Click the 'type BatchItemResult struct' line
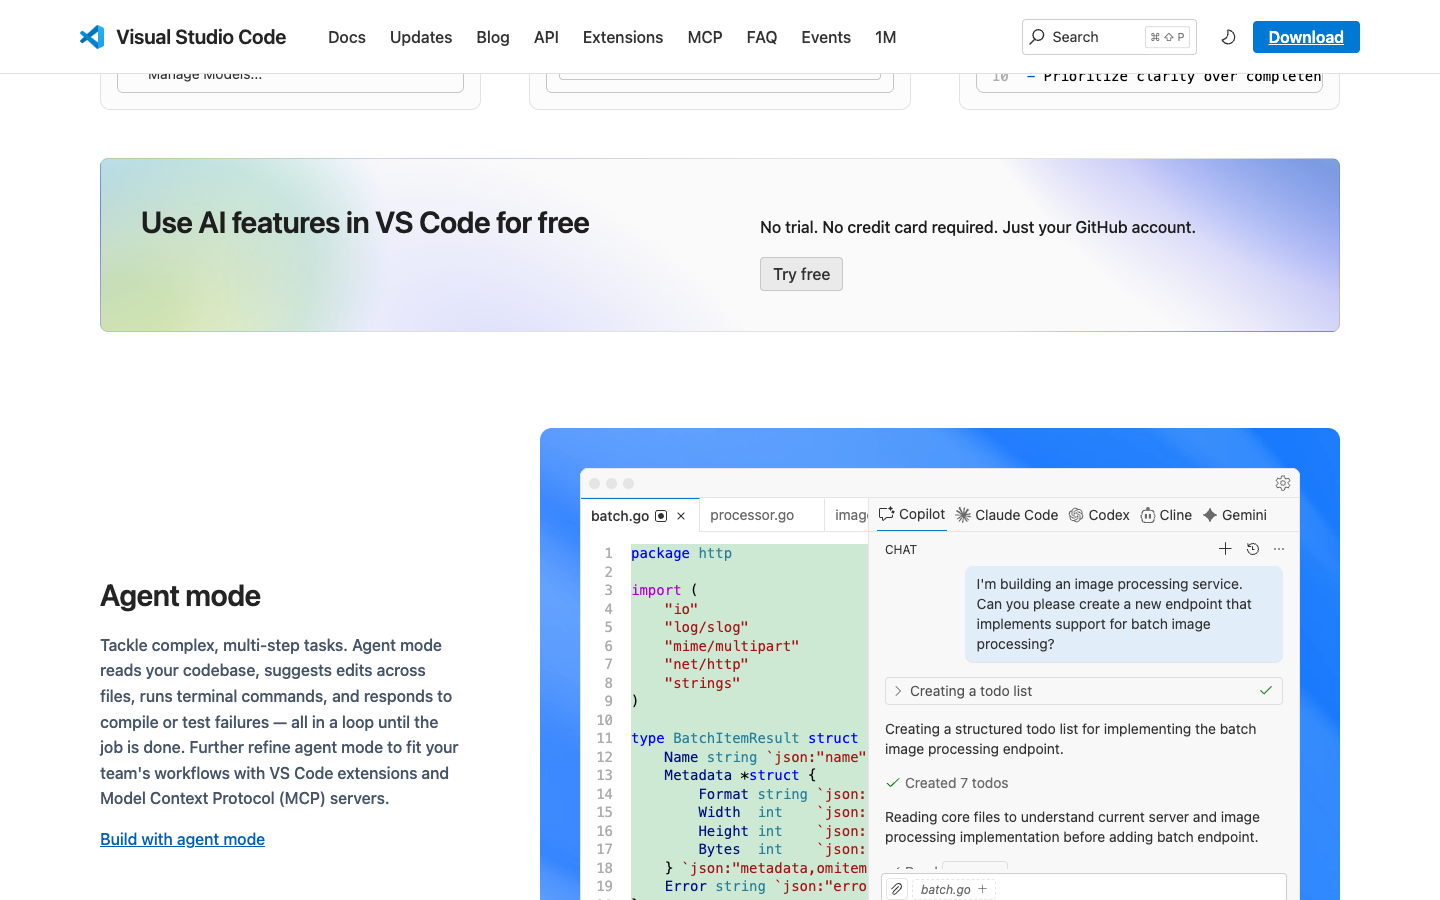Screen dimensions: 1440x900 [744, 738]
